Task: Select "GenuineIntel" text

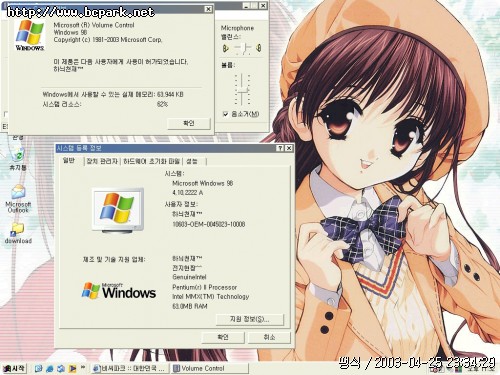Action: [189, 277]
